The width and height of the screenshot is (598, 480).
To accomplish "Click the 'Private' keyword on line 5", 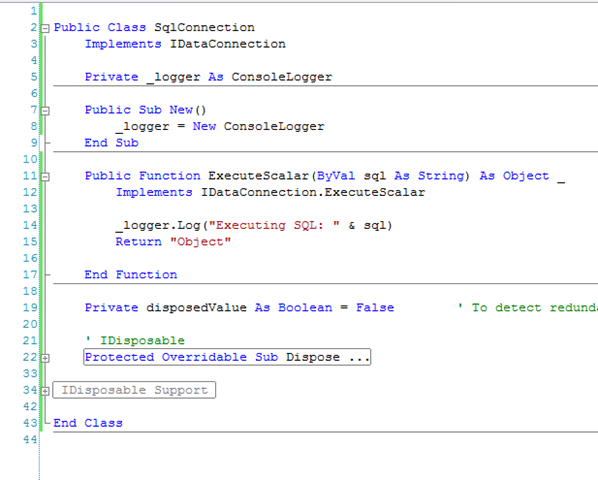I will pos(111,77).
